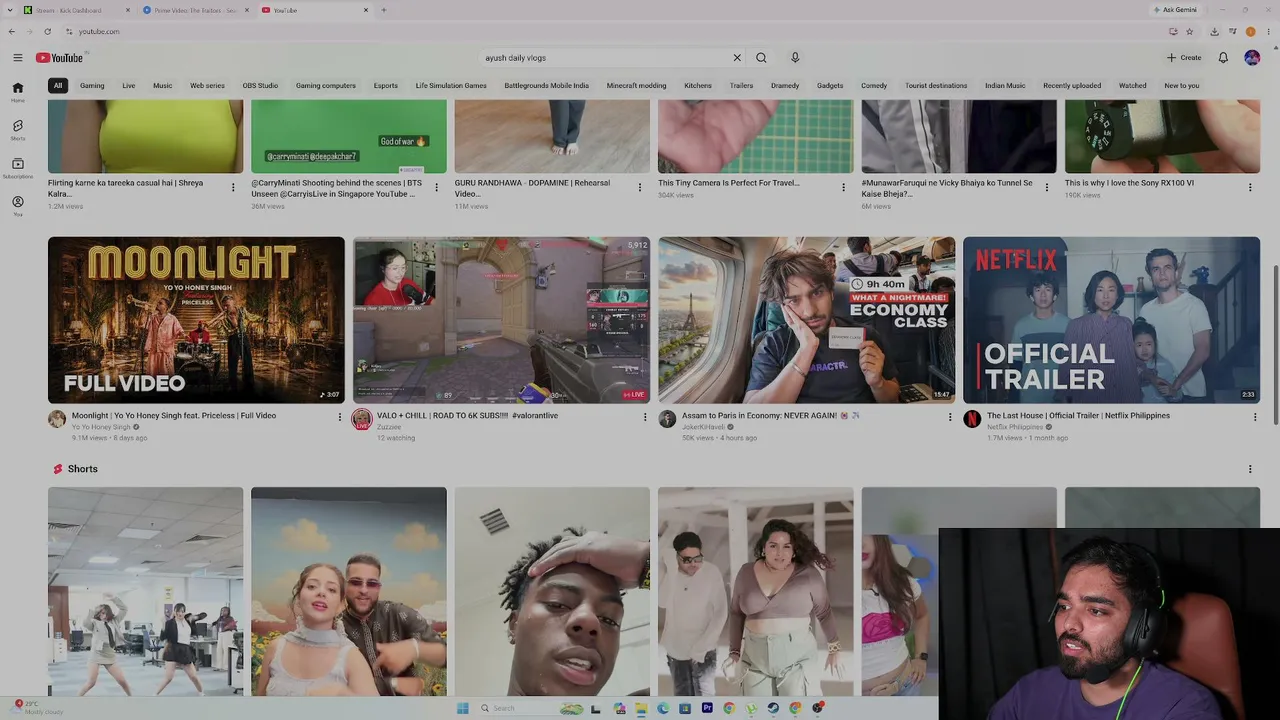The height and width of the screenshot is (720, 1280).
Task: Open the Moonlight Yo Yo Honey Singh title
Action: click(174, 416)
